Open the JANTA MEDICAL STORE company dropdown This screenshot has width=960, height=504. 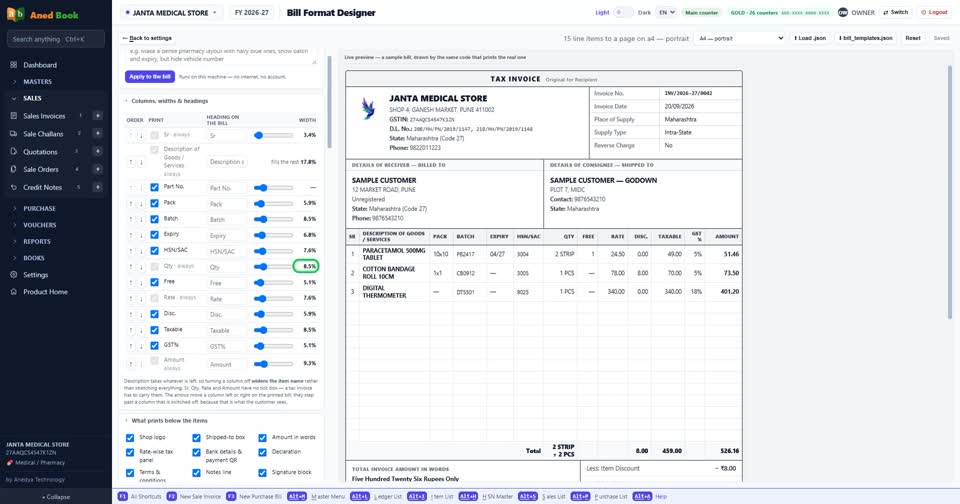[172, 12]
